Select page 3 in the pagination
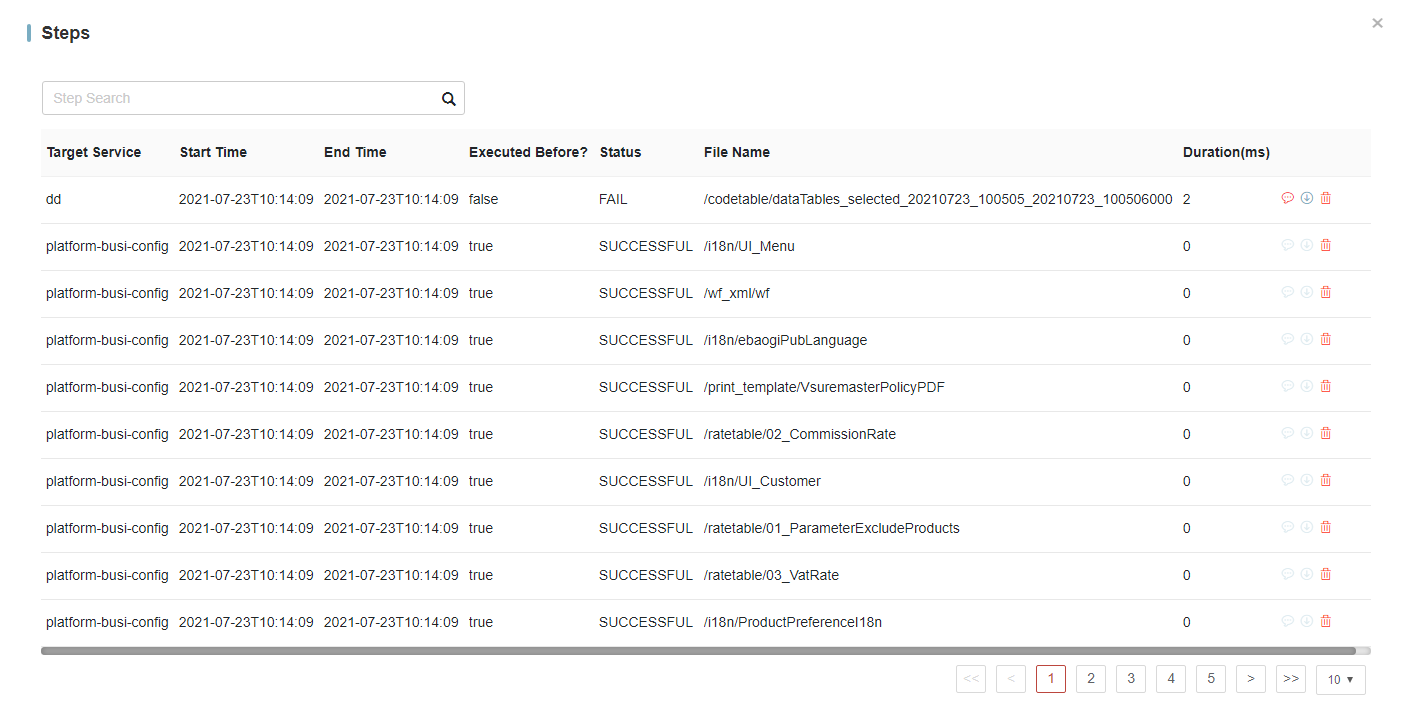Screen dimensions: 1403x722 click(x=1130, y=679)
